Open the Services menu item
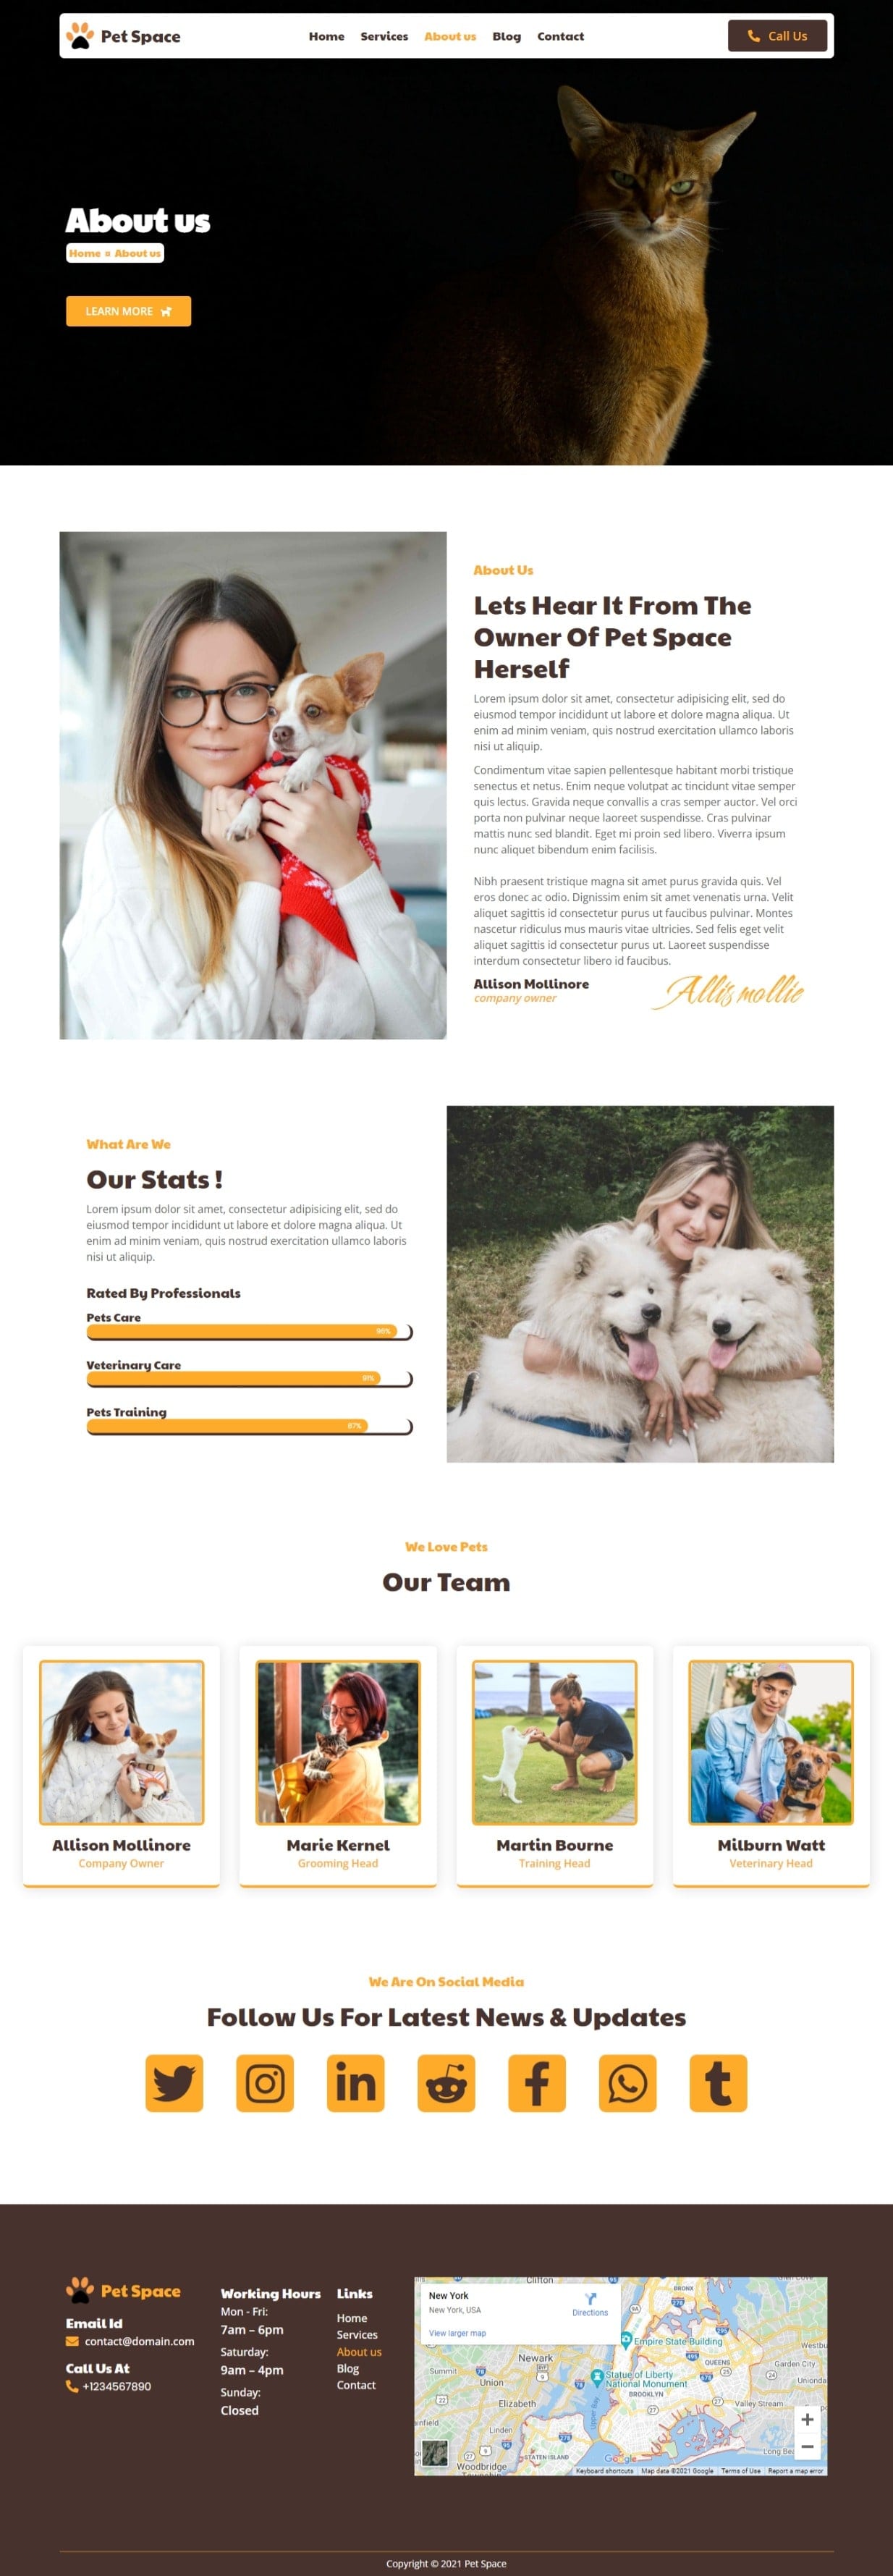Screen dimensions: 893x2576 coord(384,36)
